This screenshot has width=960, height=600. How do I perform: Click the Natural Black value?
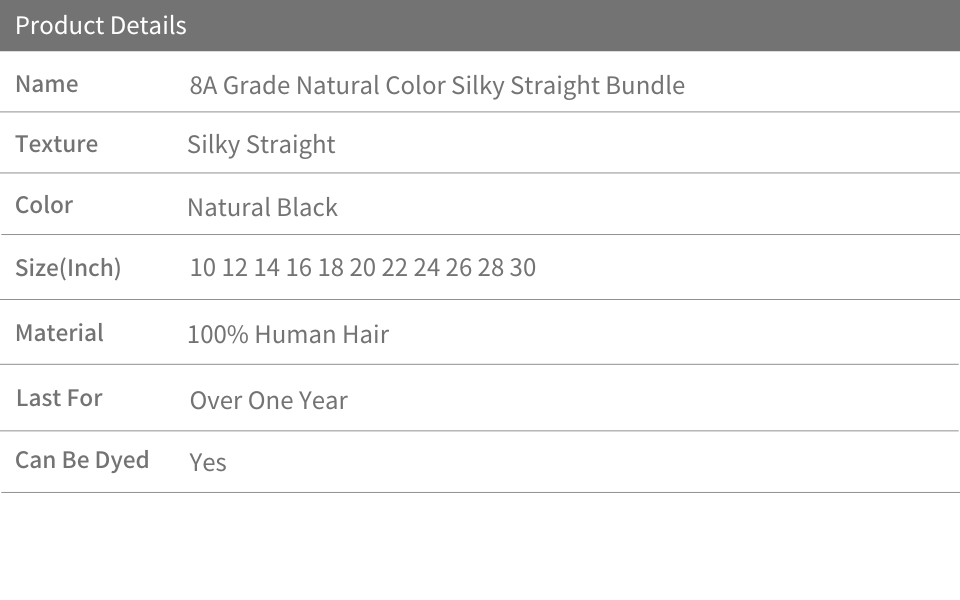click(263, 208)
